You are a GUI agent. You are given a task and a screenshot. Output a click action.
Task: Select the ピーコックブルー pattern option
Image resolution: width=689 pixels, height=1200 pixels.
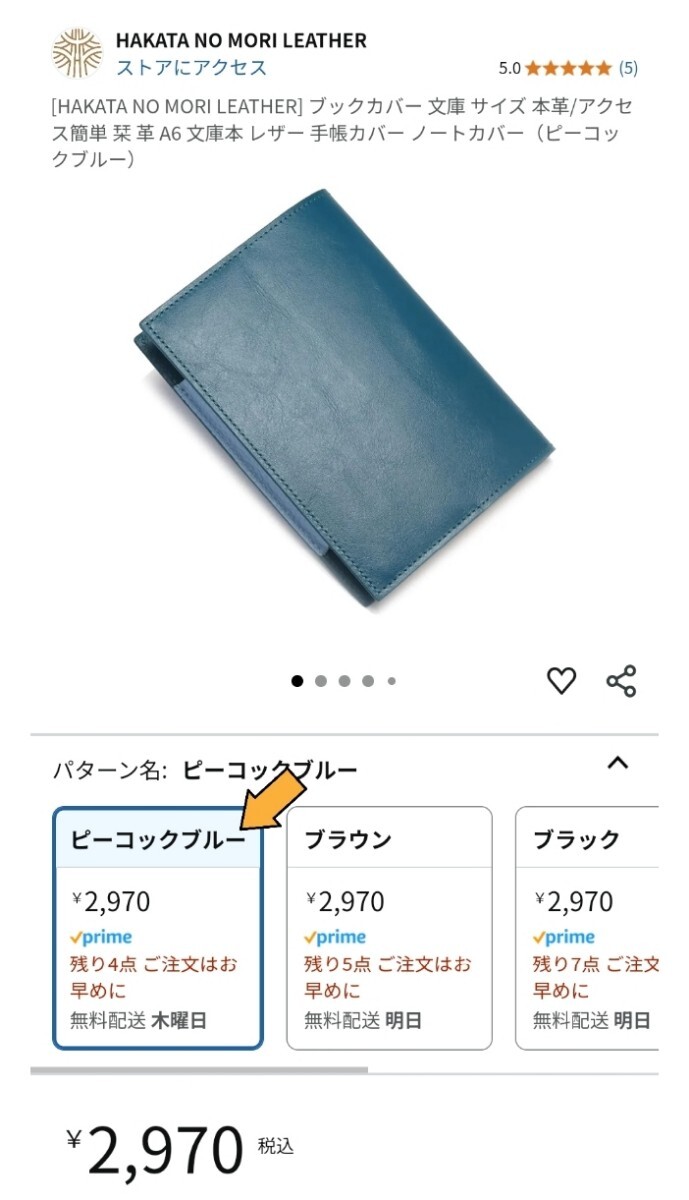[x=158, y=928]
